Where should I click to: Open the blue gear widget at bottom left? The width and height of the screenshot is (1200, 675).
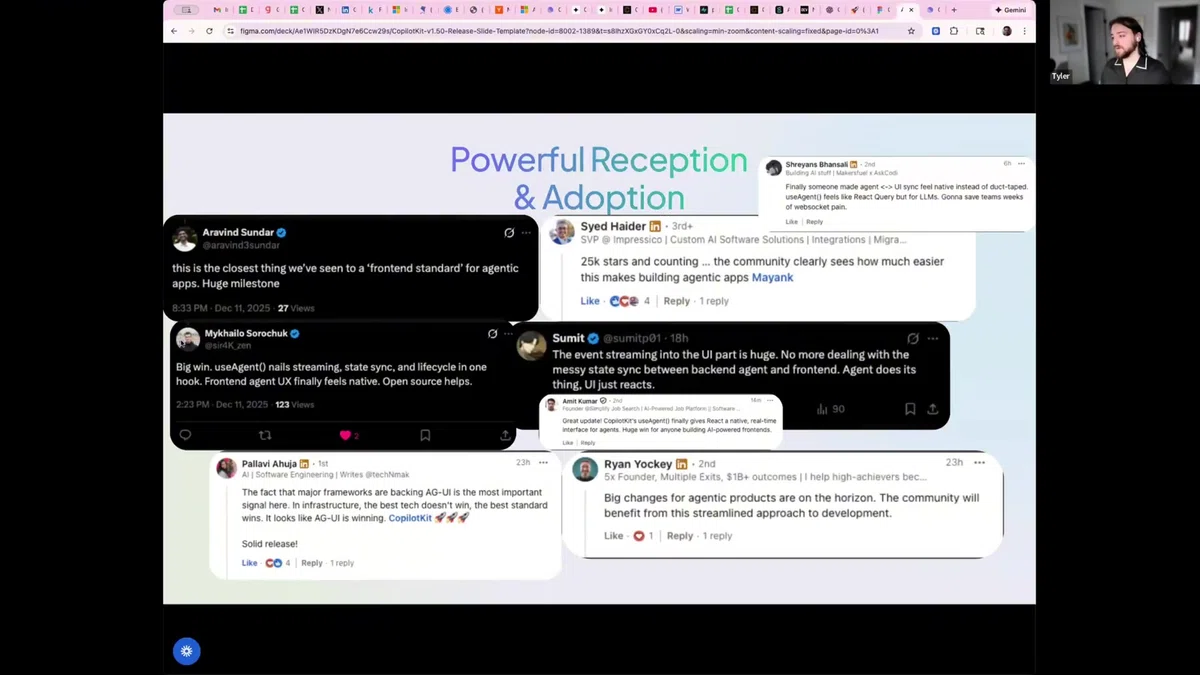point(186,651)
